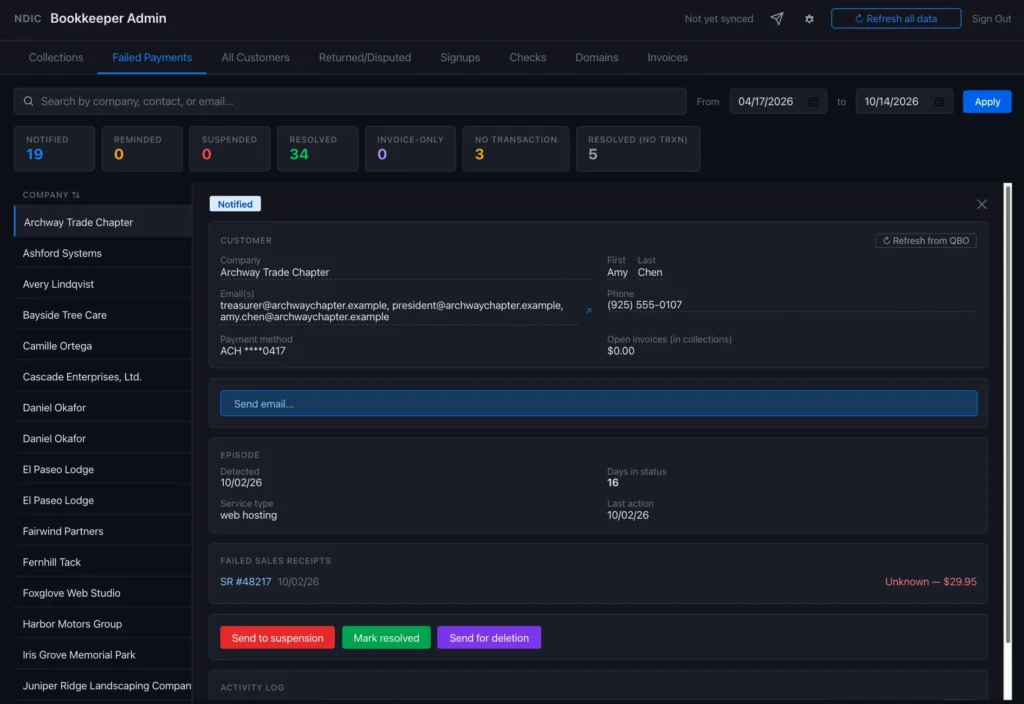This screenshot has height=704, width=1024.
Task: Click the search magnifier icon
Action: coord(28,101)
